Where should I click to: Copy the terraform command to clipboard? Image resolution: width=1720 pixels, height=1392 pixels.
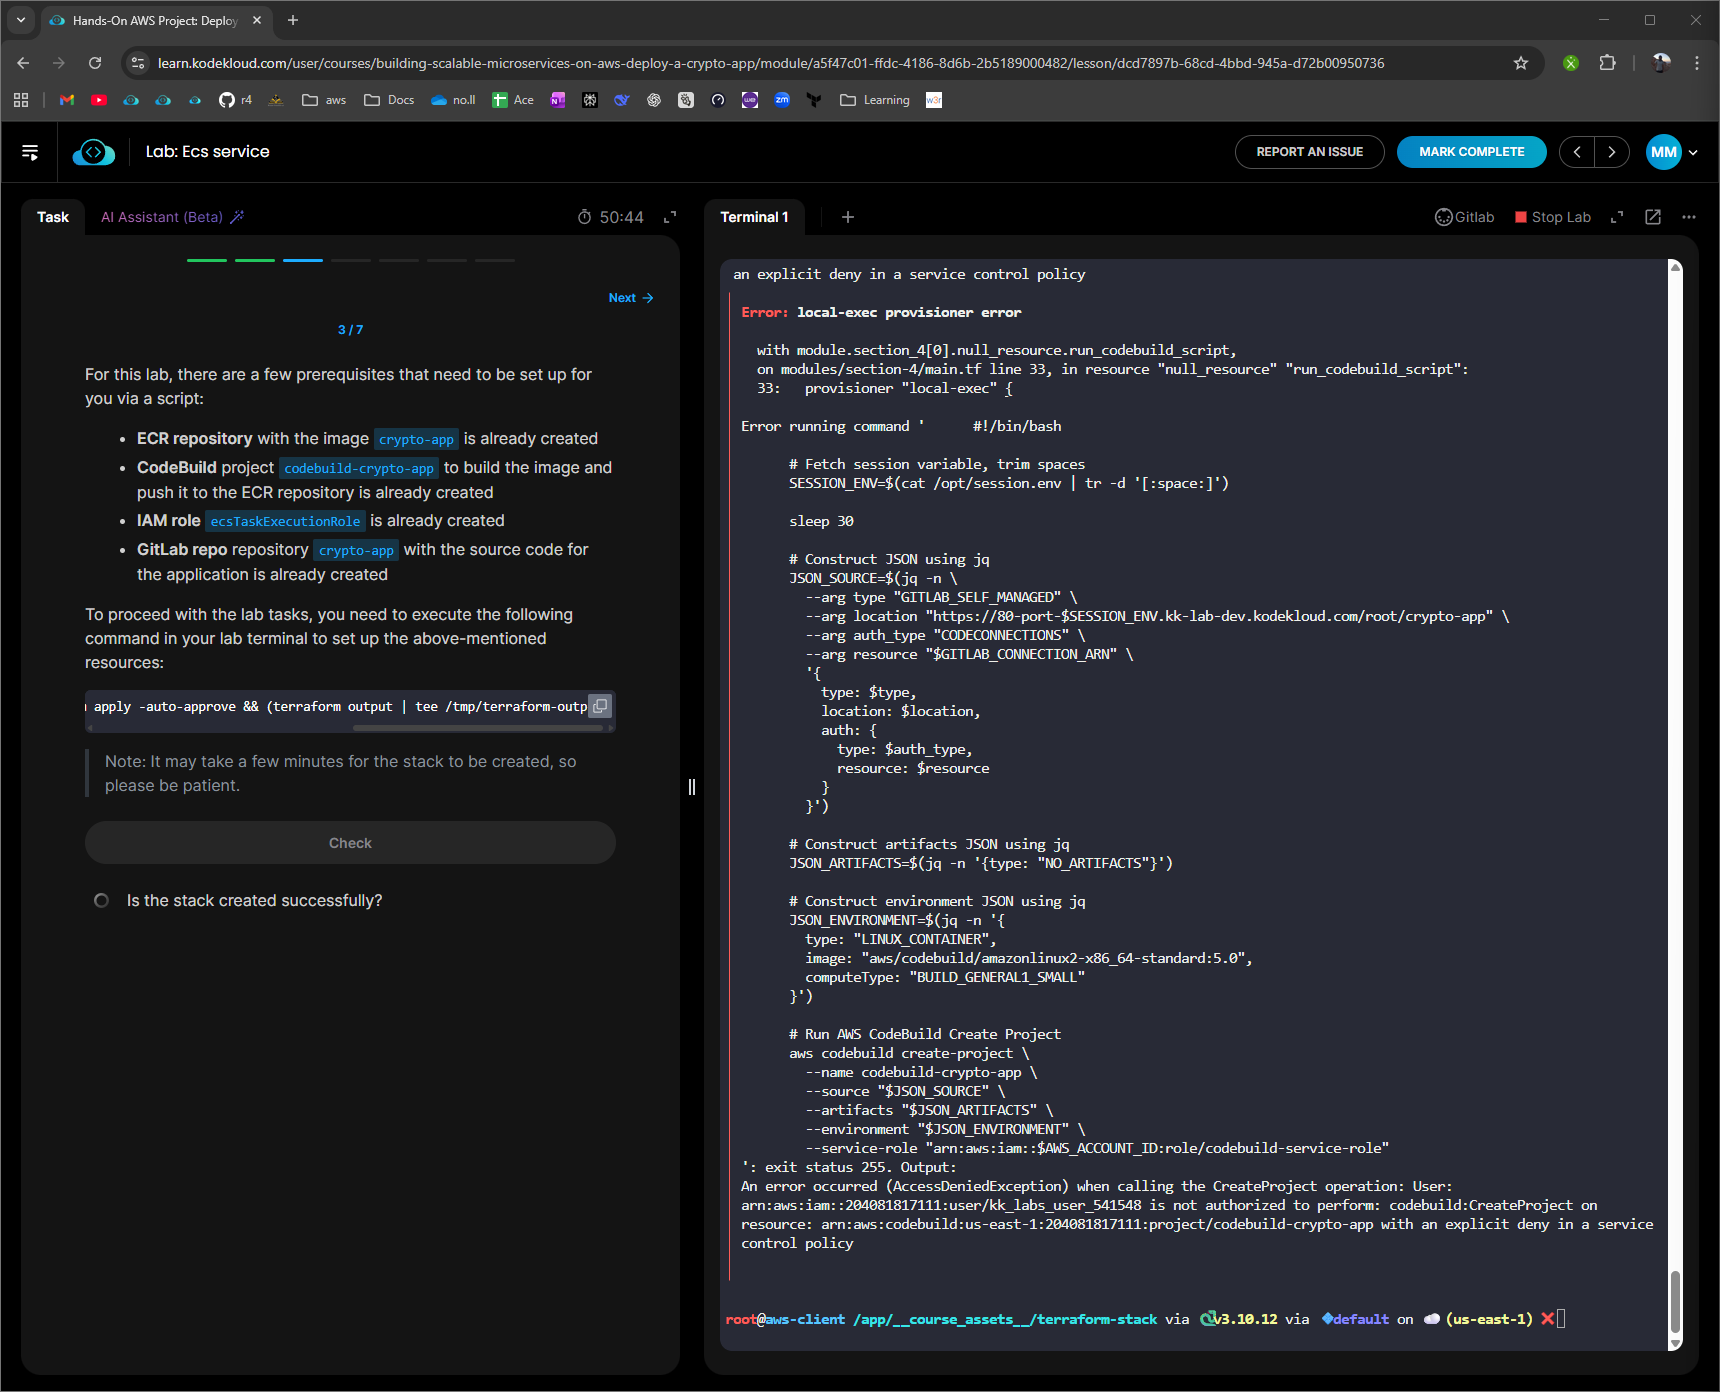point(600,706)
